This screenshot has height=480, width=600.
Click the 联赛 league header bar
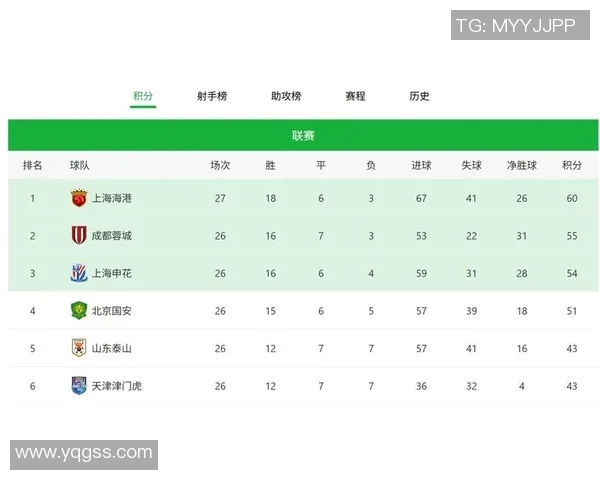[x=303, y=135]
